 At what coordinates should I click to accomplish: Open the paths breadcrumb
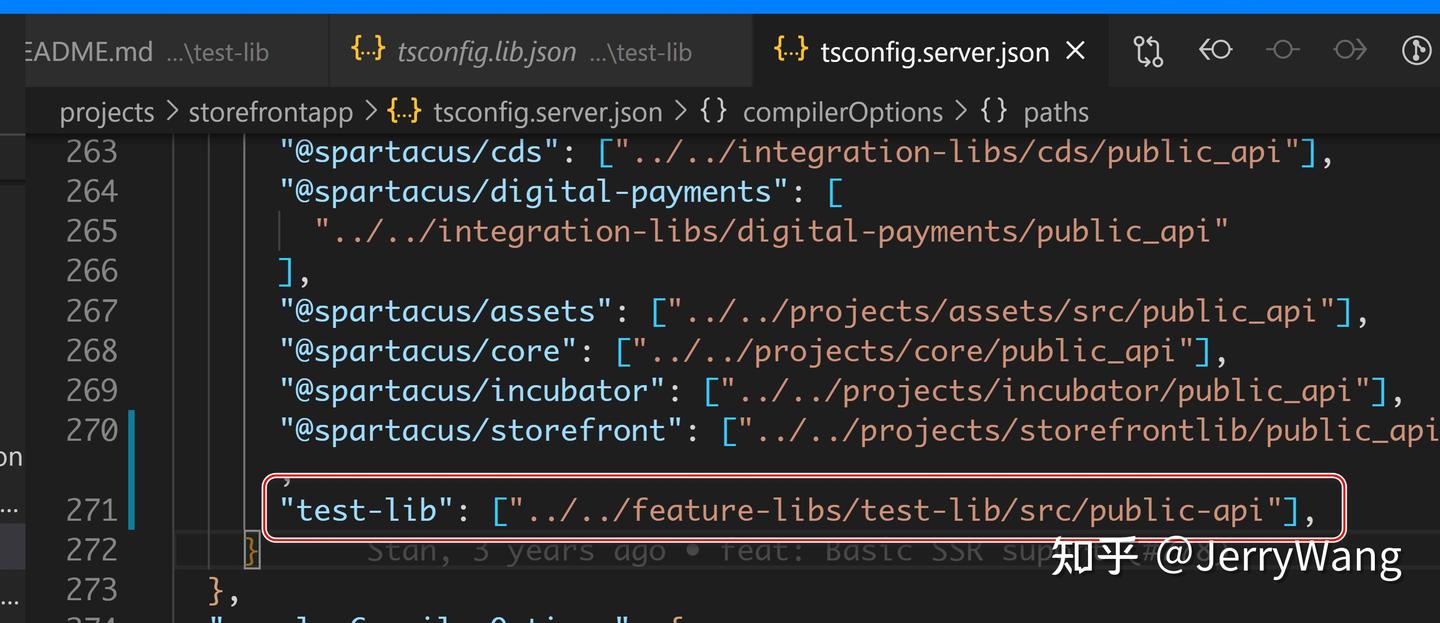(x=1056, y=112)
